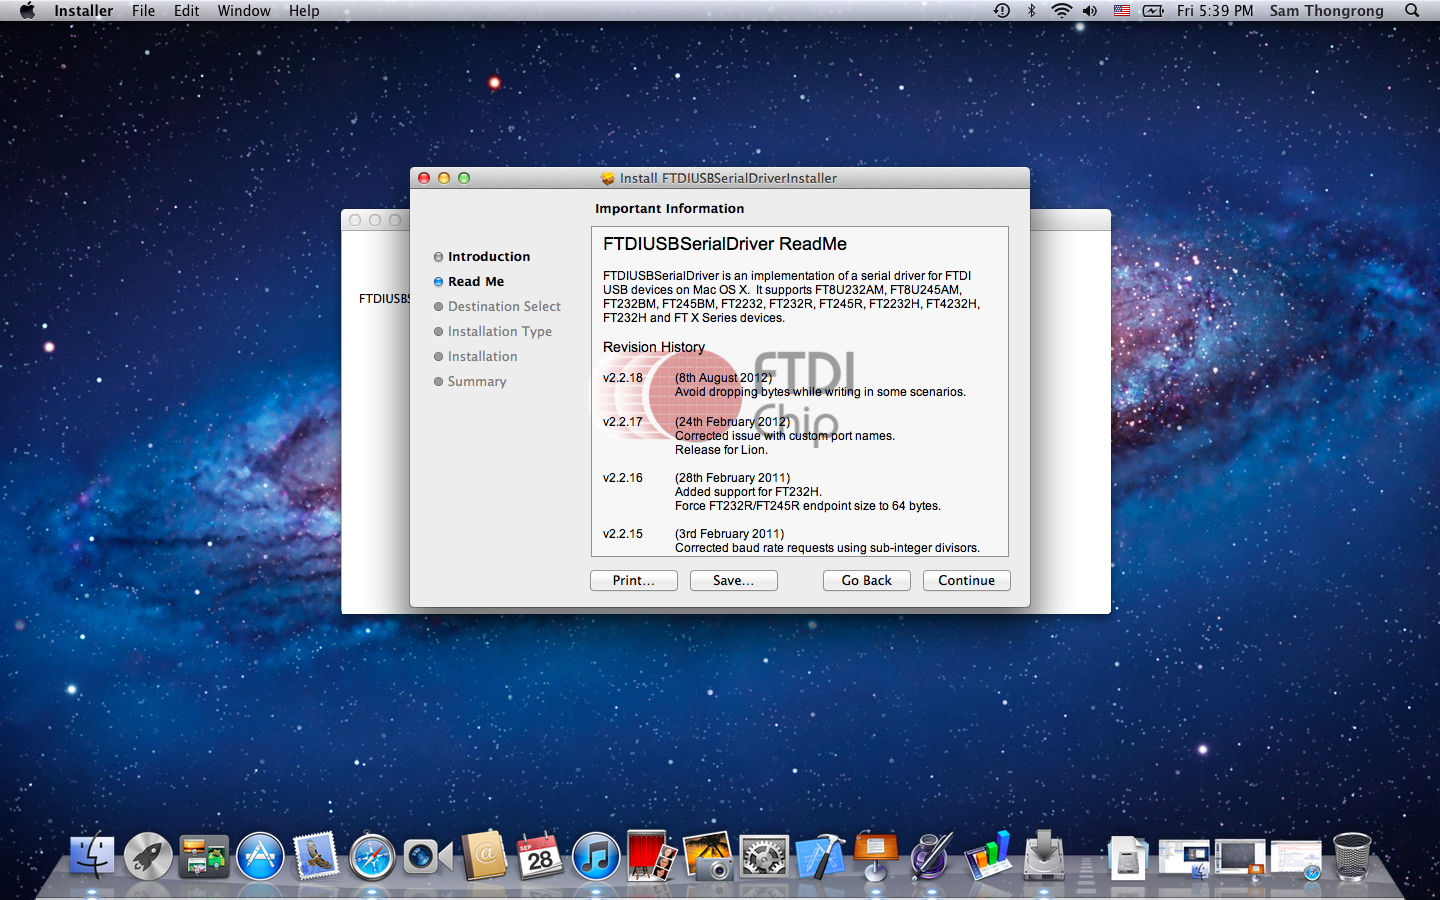Click the installer window title bar text

tap(728, 178)
